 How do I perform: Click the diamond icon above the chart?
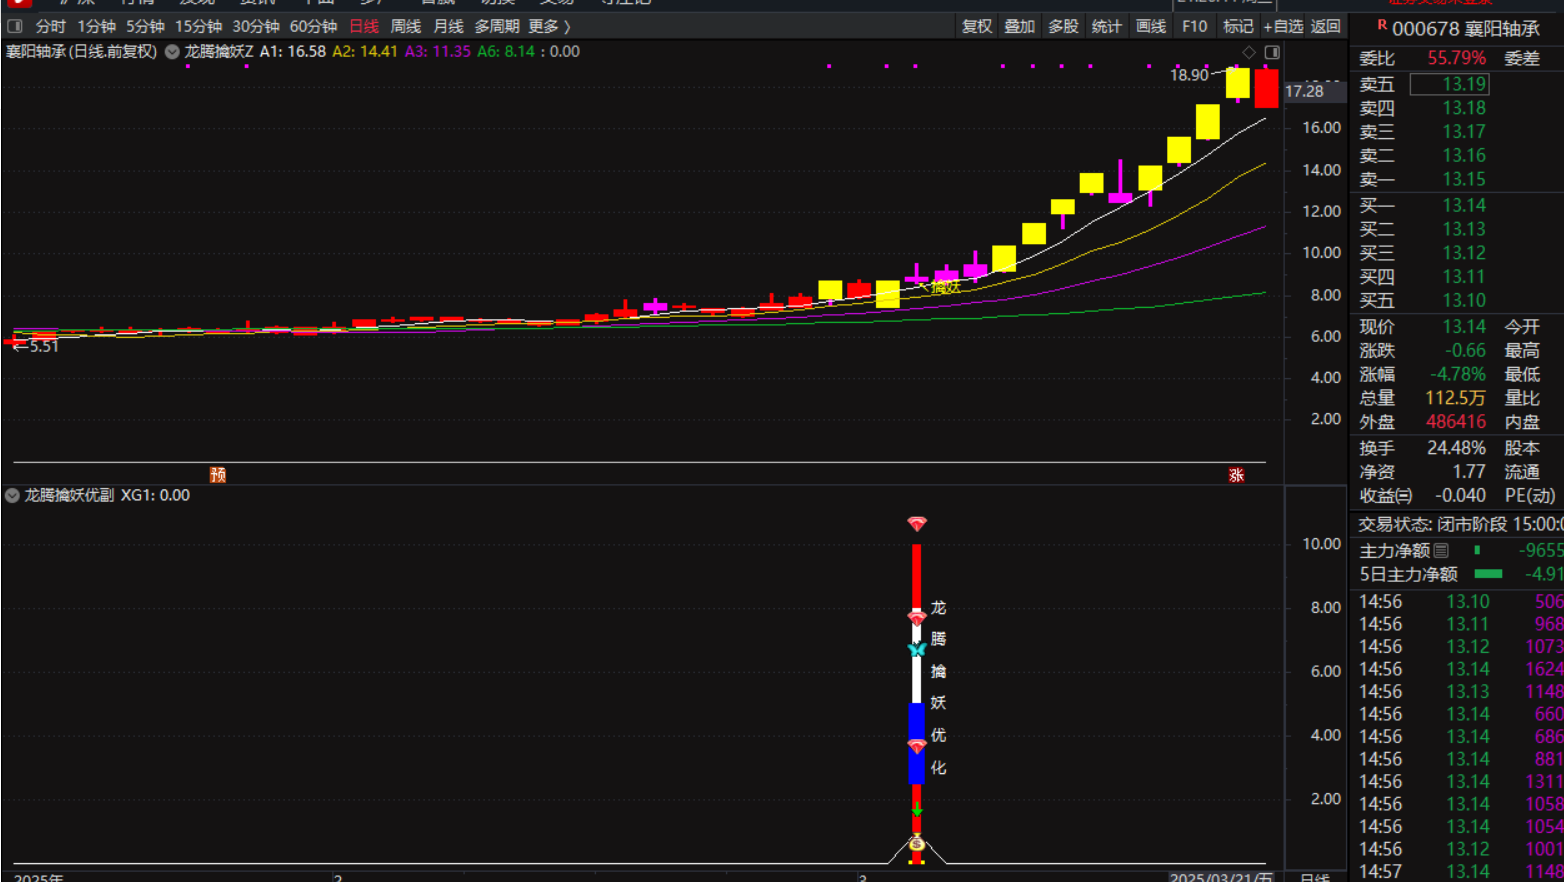[1248, 52]
